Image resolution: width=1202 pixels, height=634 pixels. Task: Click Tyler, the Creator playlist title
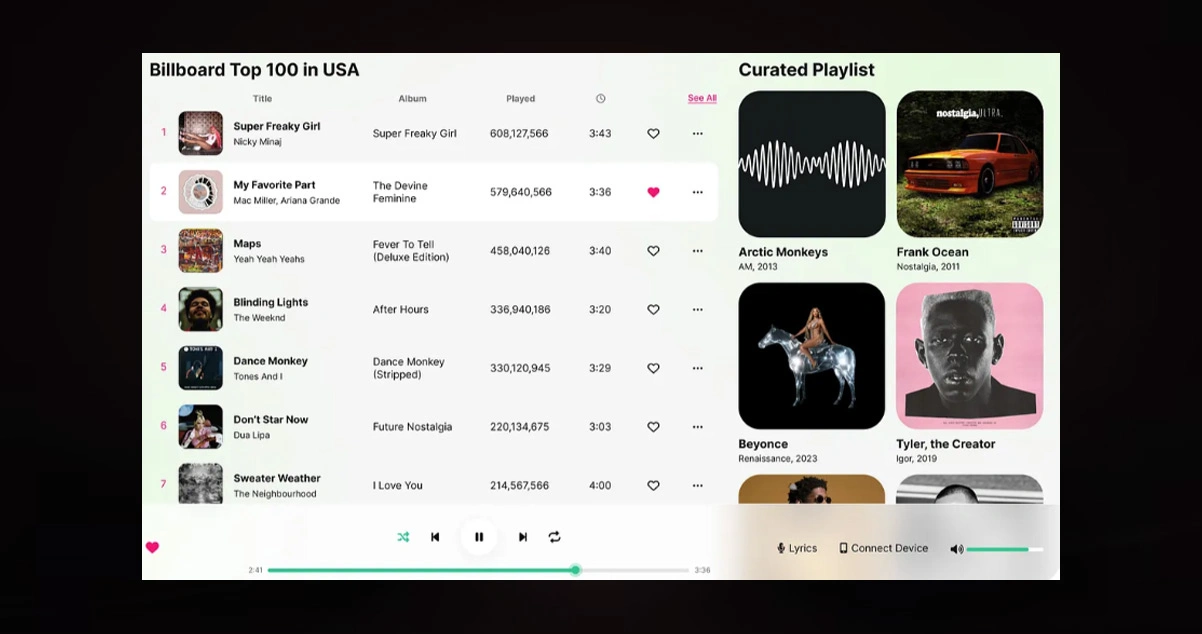[x=946, y=444]
